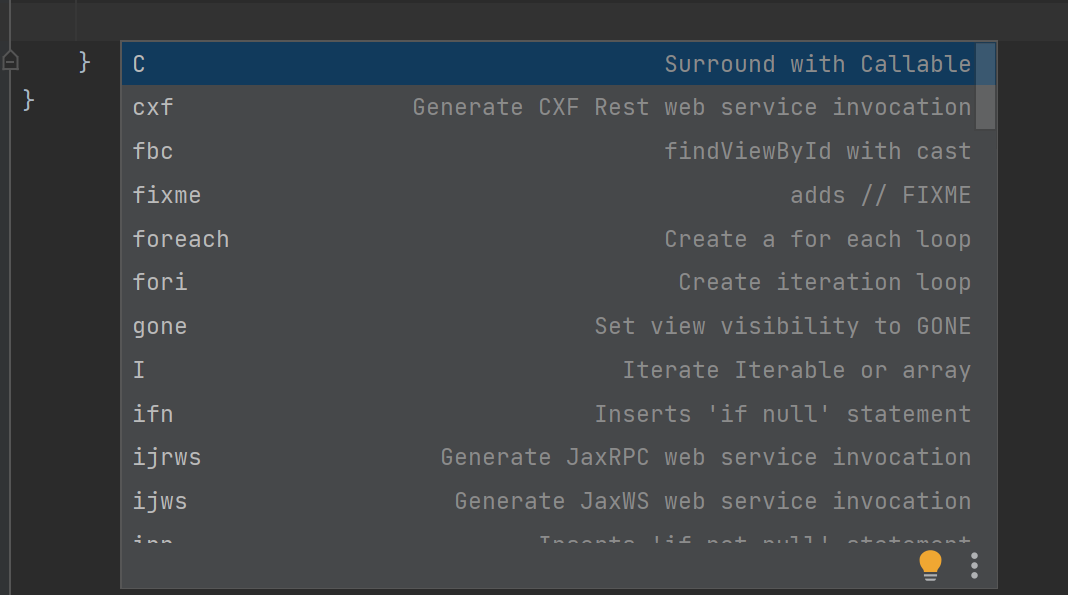Viewport: 1068px width, 595px height.
Task: Select the 'C' Surround with Callable template
Action: (550, 64)
